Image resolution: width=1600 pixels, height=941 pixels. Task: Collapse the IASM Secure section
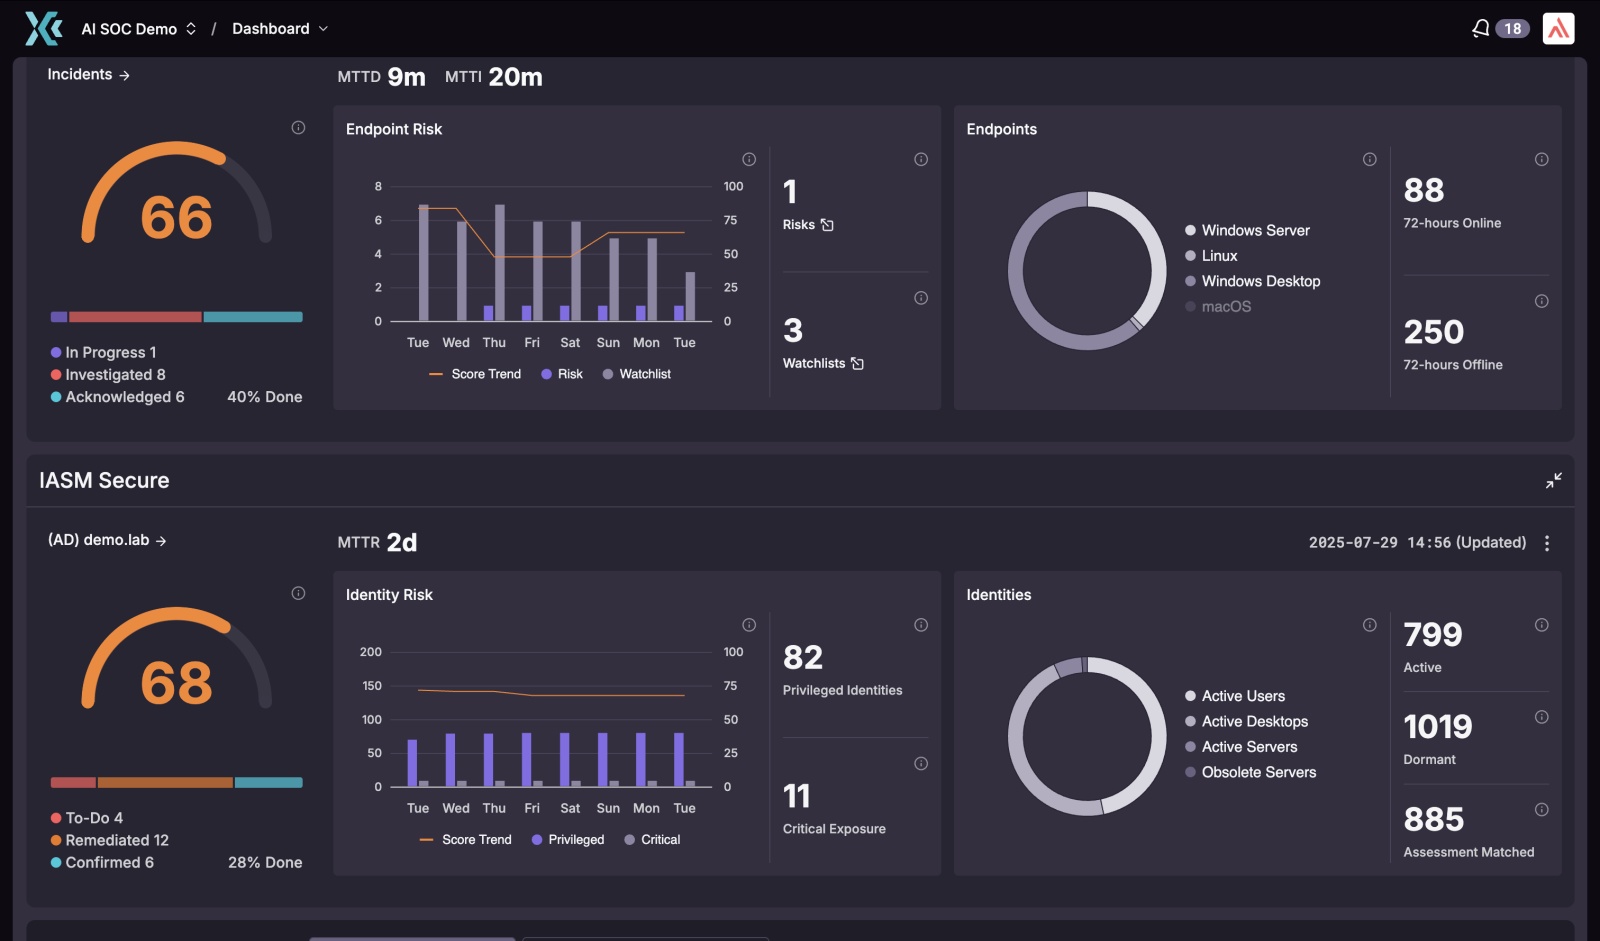[x=1553, y=481]
